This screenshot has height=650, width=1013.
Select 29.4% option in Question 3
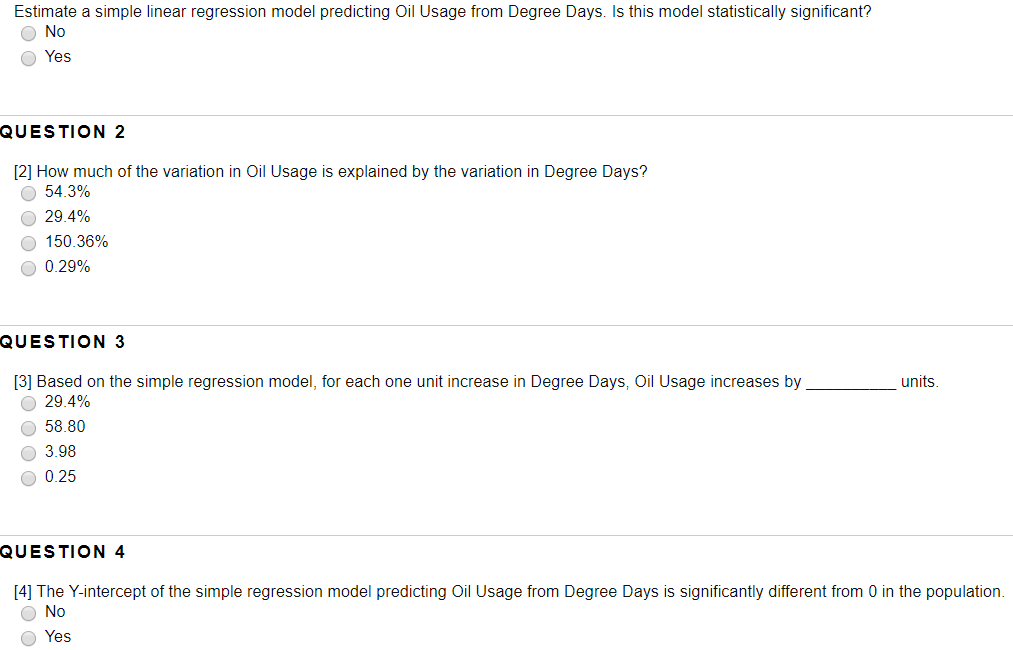28,403
